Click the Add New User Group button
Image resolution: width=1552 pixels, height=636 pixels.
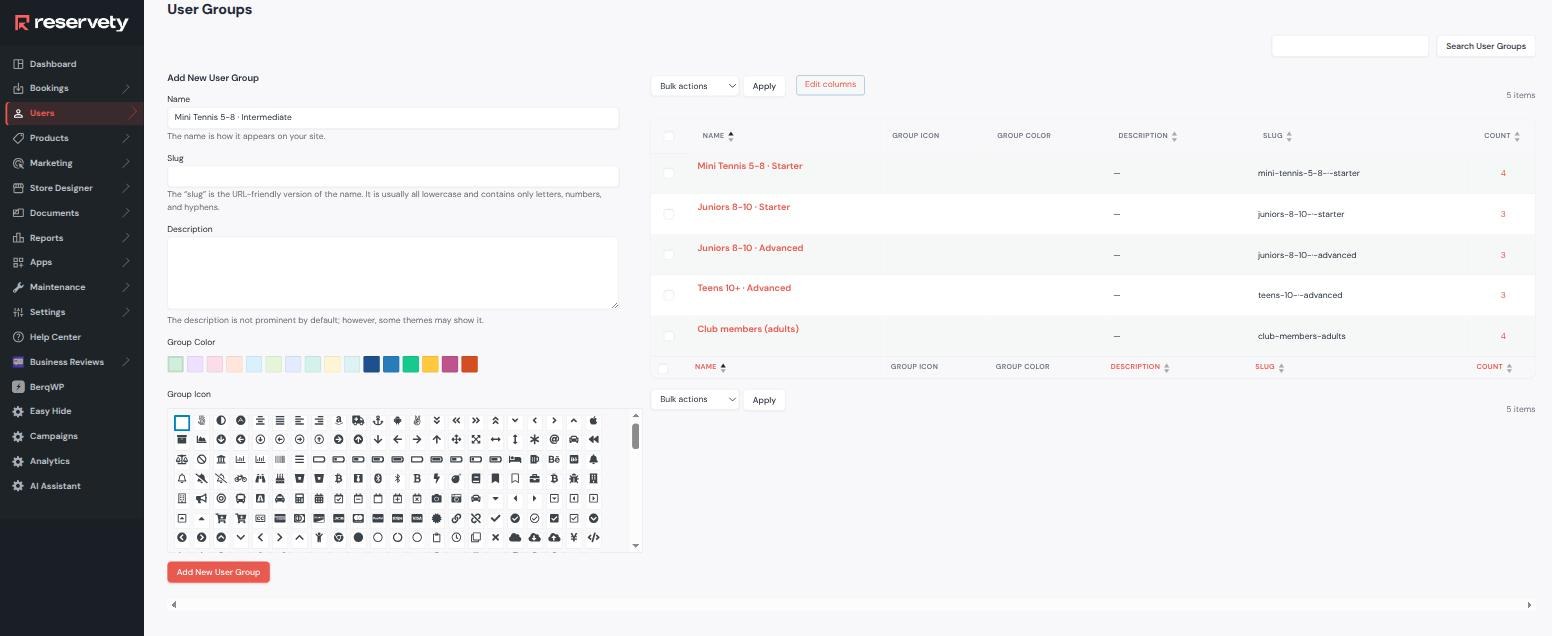(218, 572)
